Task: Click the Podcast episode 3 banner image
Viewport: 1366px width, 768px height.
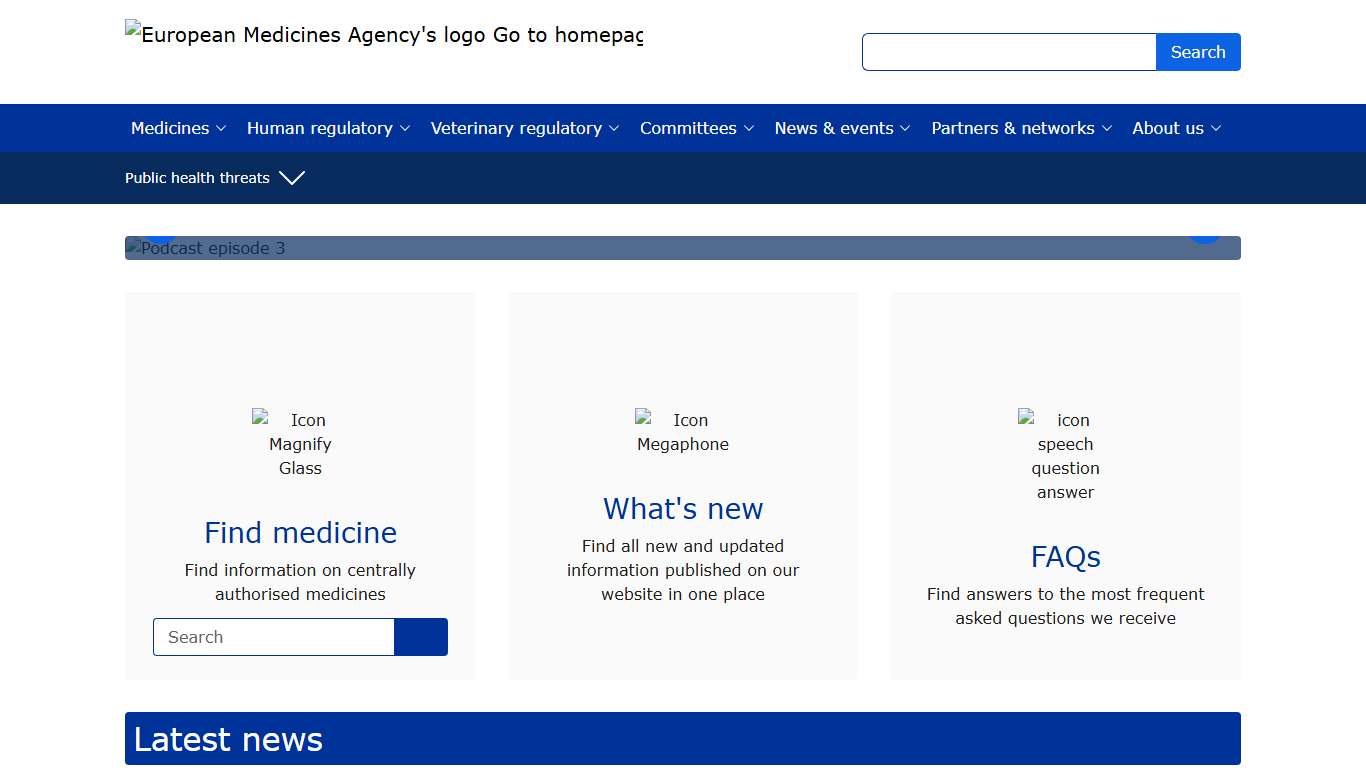Action: coord(683,248)
